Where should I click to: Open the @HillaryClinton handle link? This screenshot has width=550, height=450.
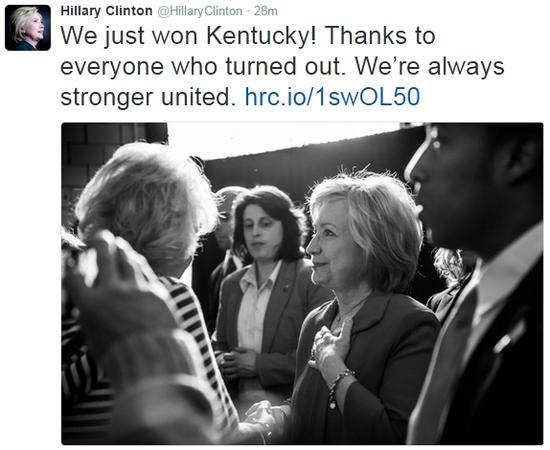pos(200,11)
